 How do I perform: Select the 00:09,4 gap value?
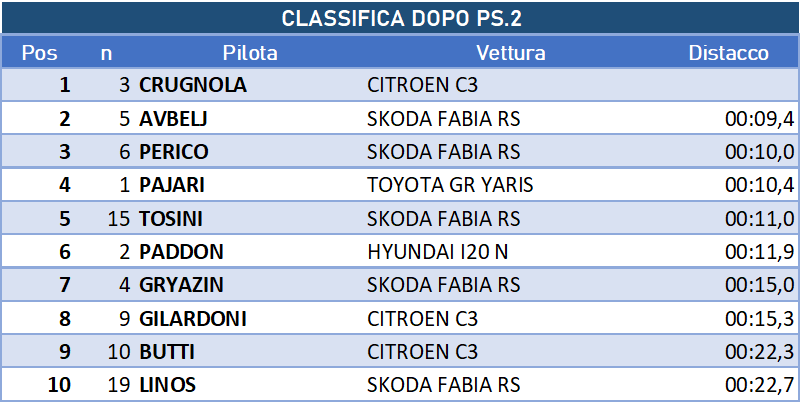pyautogui.click(x=760, y=119)
